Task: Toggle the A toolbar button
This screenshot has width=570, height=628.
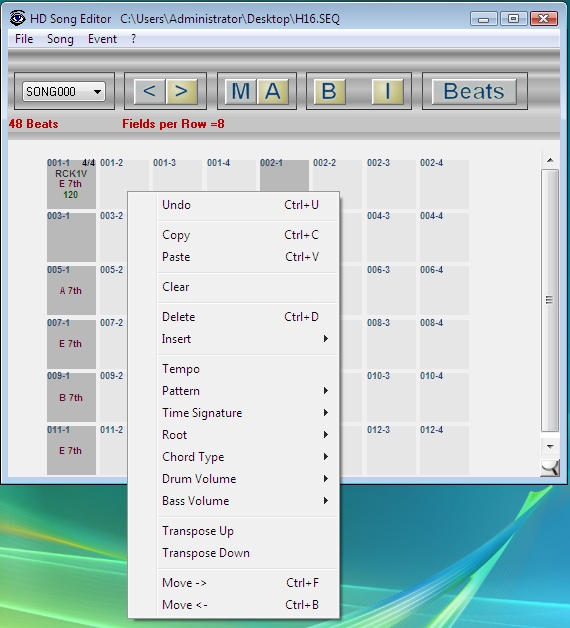Action: point(272,91)
